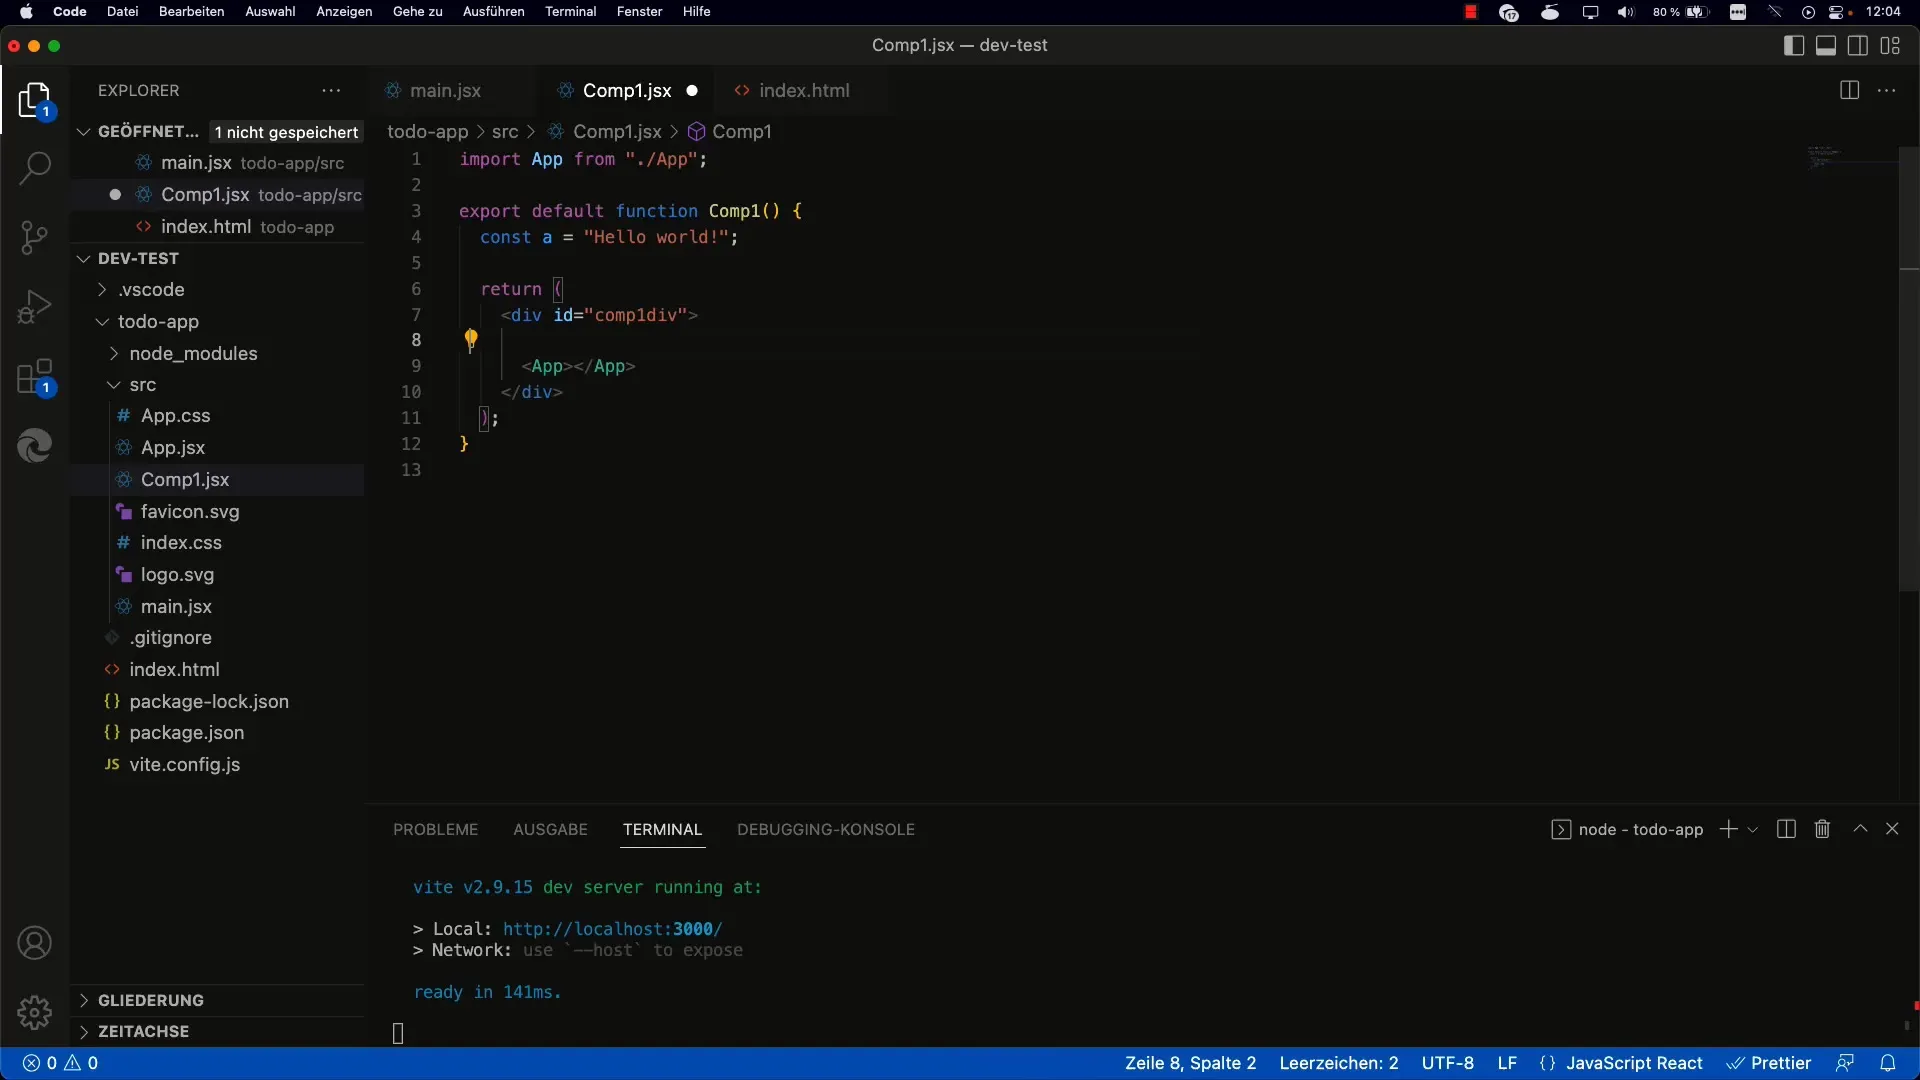1920x1080 pixels.
Task: Open the Apple menu
Action: pyautogui.click(x=26, y=12)
